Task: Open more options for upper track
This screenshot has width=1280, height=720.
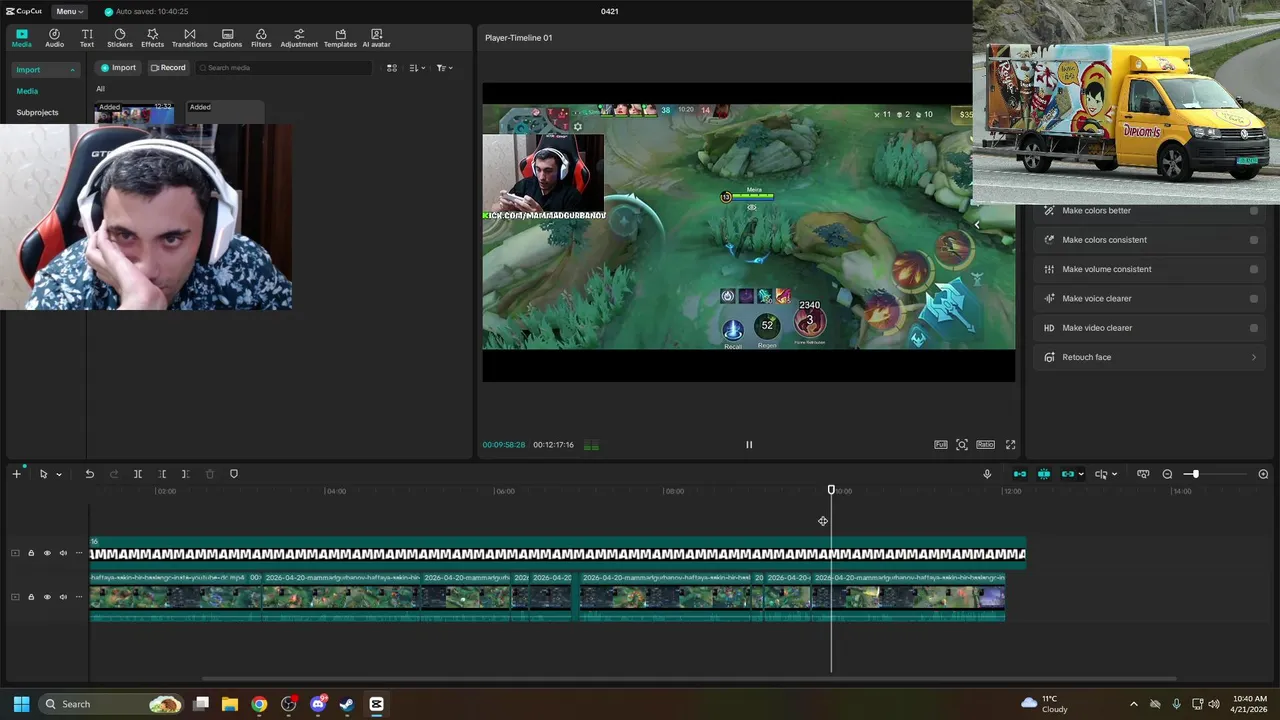Action: click(79, 553)
